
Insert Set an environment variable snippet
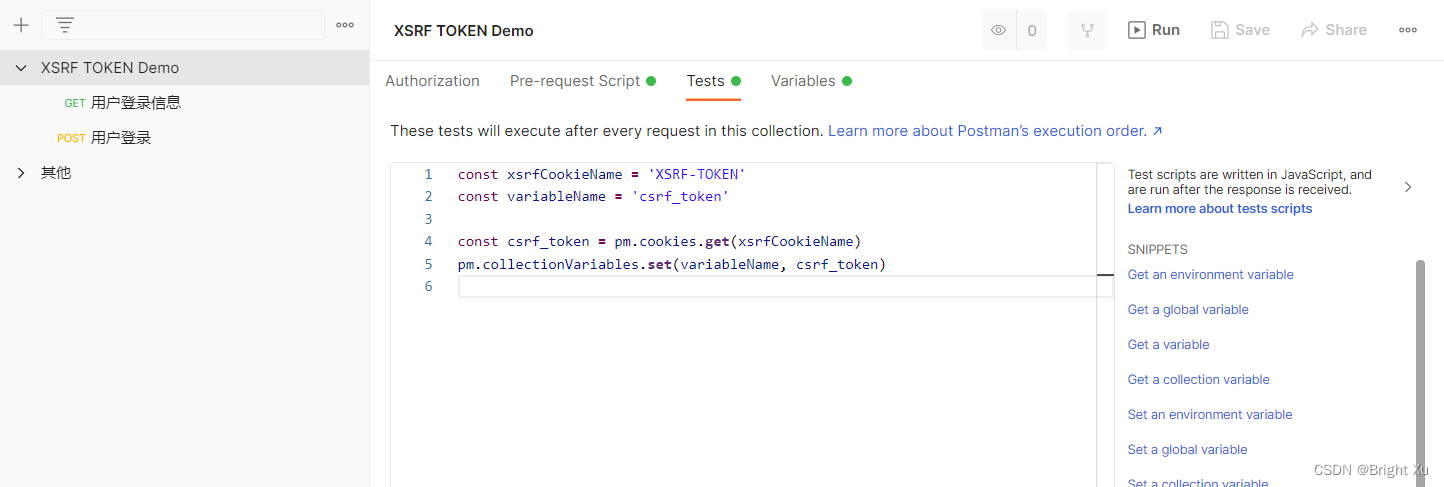1209,415
